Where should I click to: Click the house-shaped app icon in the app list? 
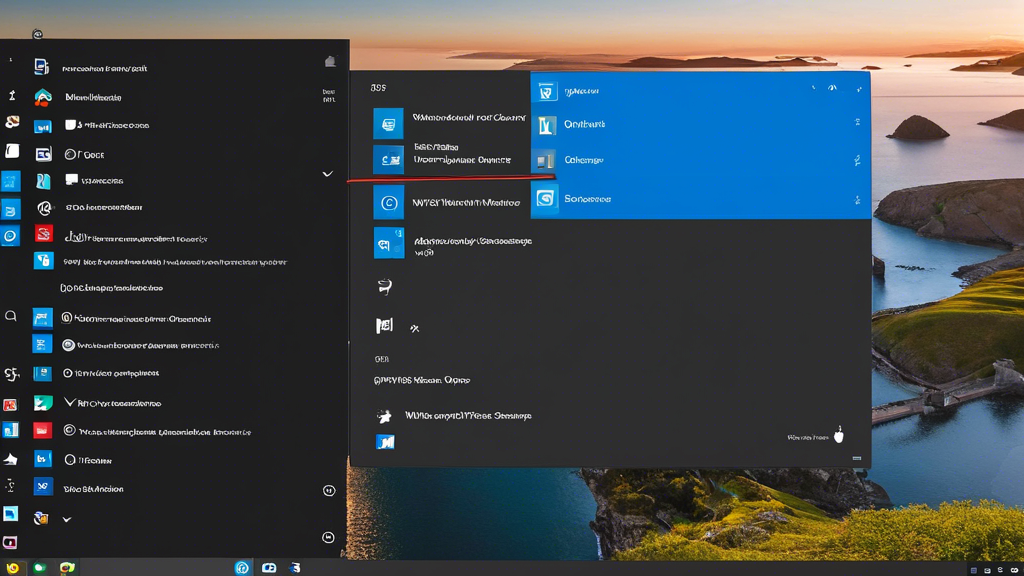42,97
